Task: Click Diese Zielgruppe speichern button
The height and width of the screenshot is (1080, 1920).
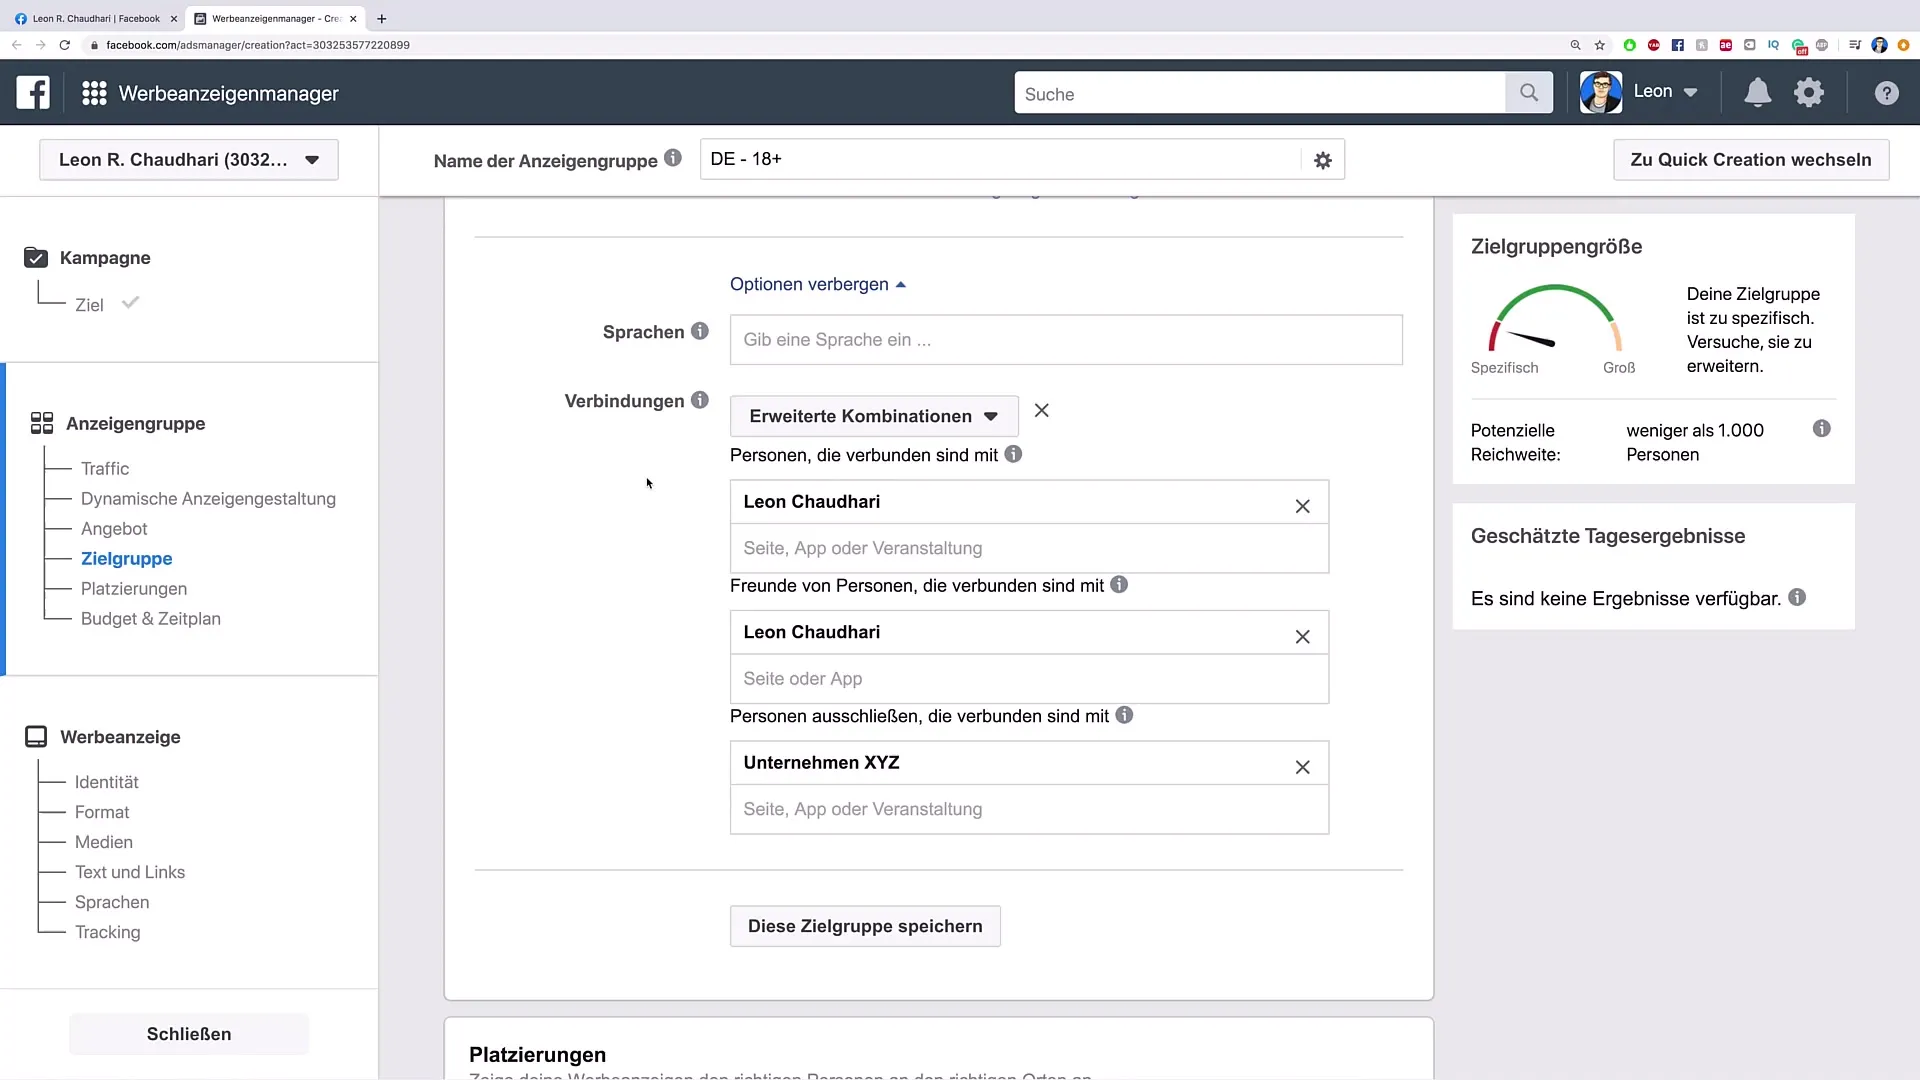Action: click(865, 926)
